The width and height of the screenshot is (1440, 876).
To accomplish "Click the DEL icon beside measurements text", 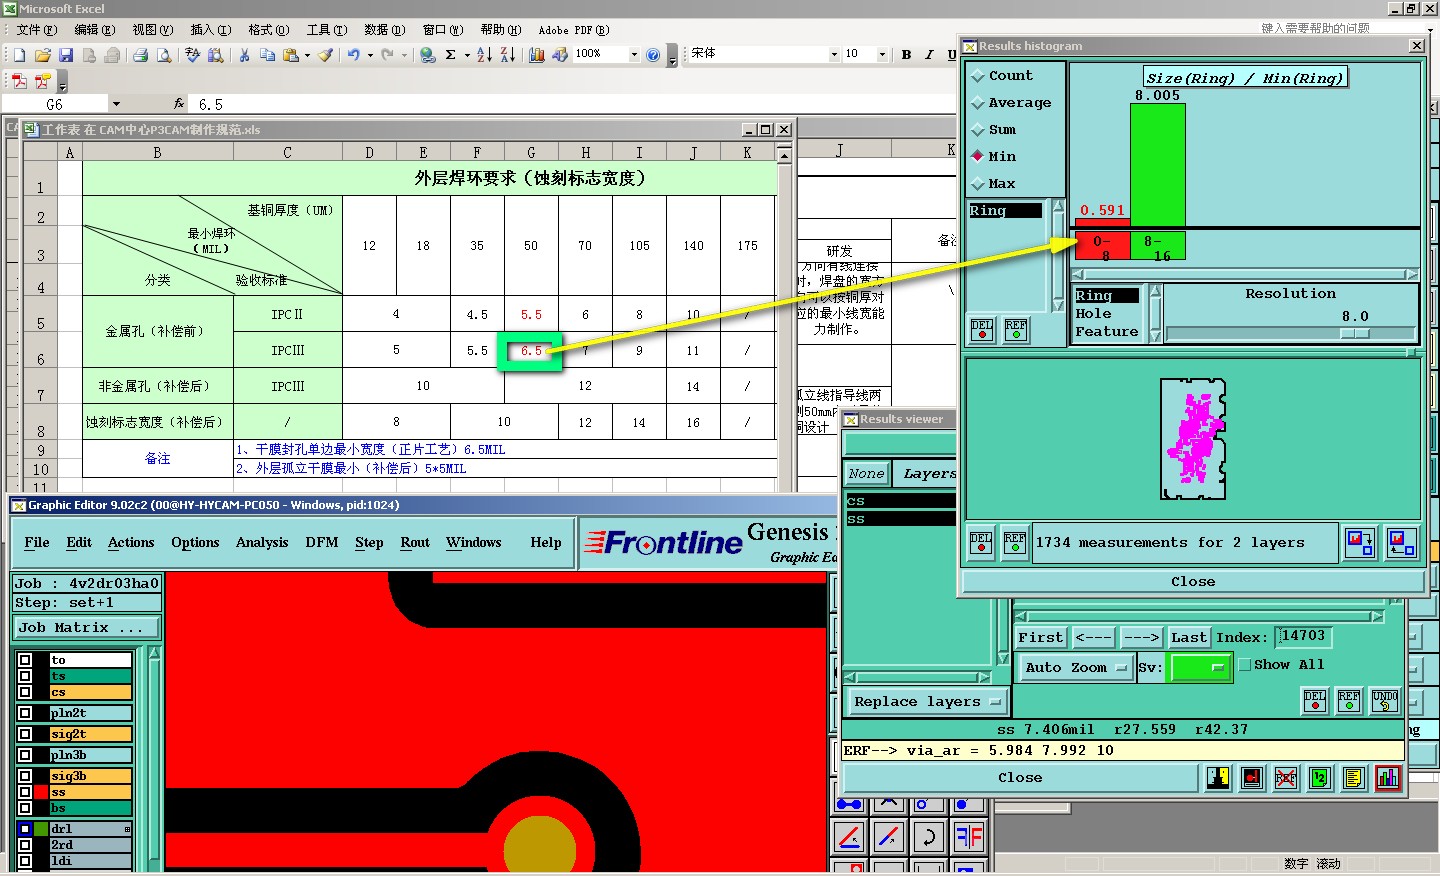I will click(x=981, y=543).
